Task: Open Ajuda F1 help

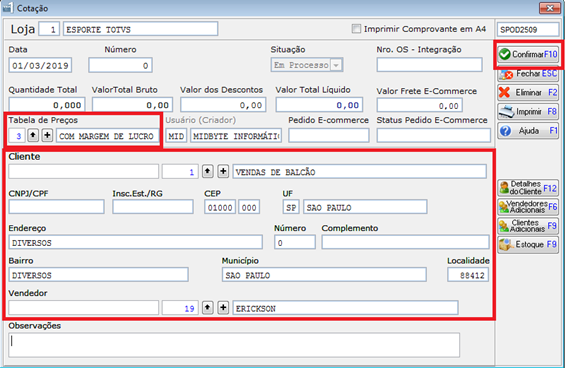Action: [528, 131]
